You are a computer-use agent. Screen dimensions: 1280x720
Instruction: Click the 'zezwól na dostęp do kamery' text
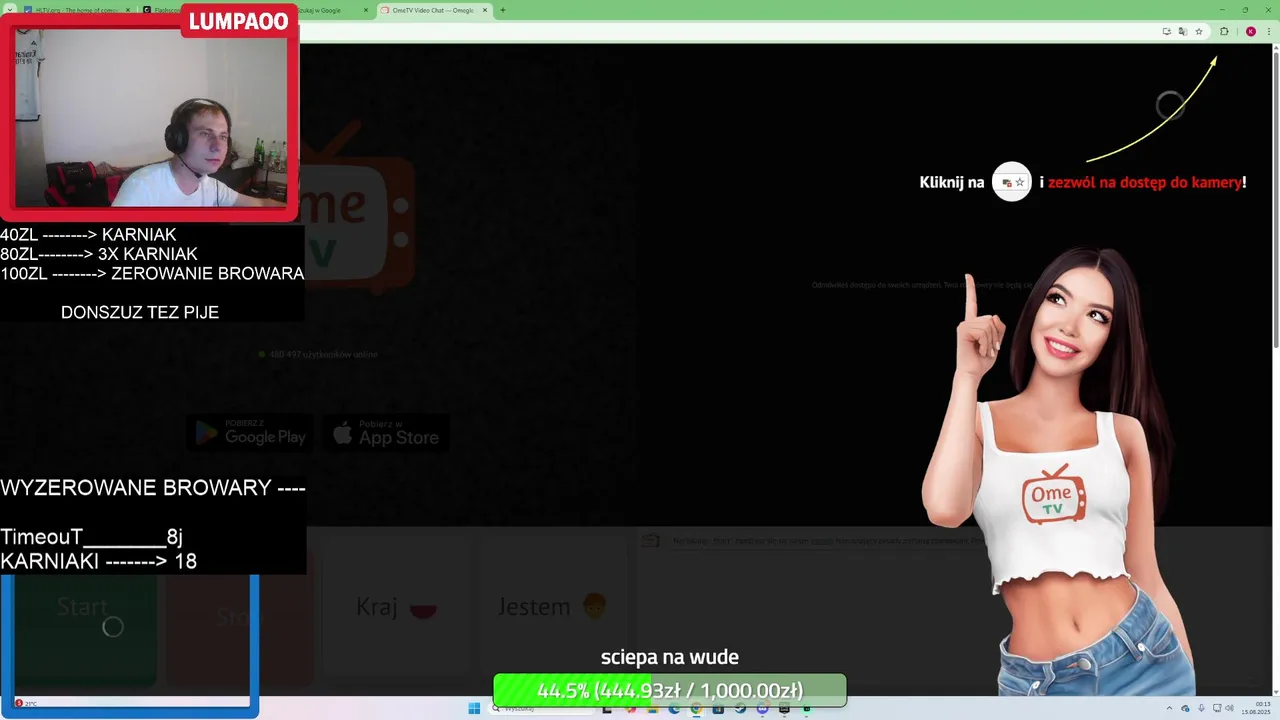1145,182
